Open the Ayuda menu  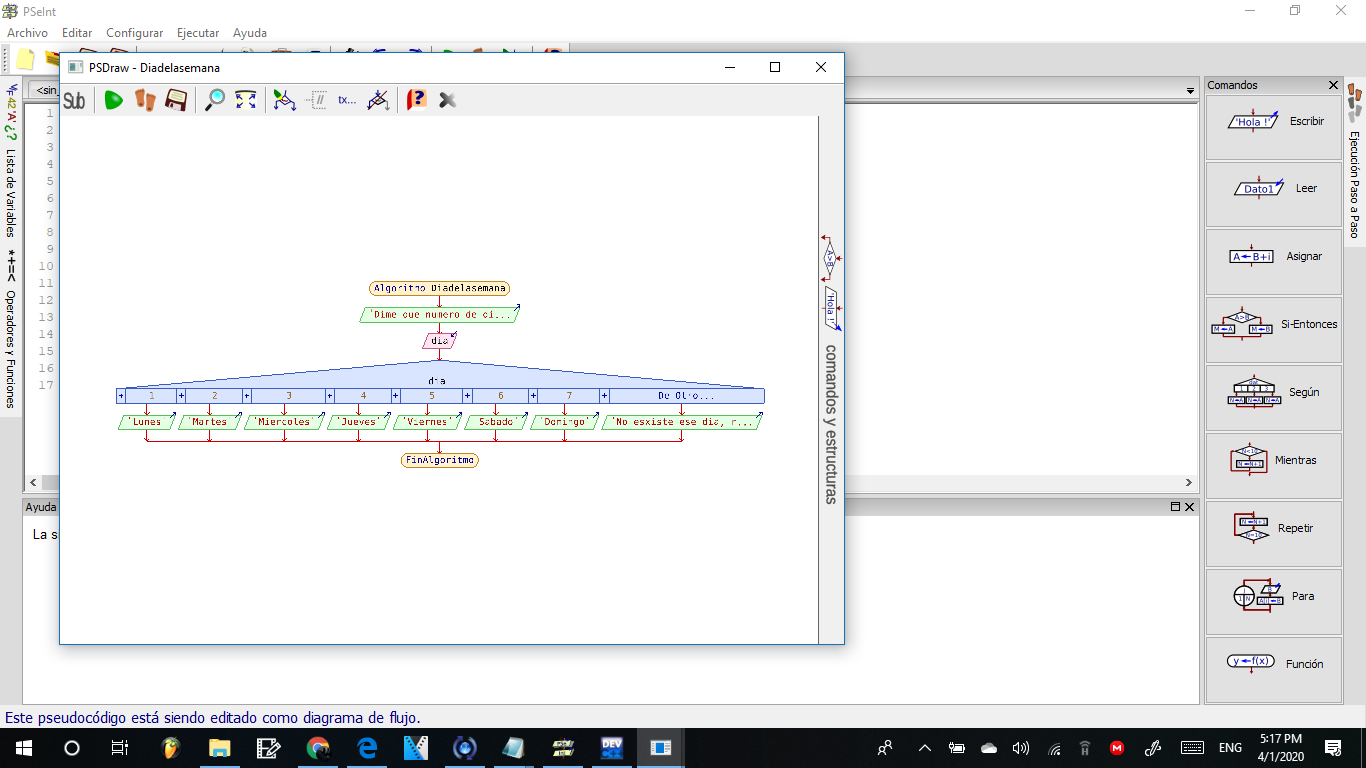click(x=250, y=33)
